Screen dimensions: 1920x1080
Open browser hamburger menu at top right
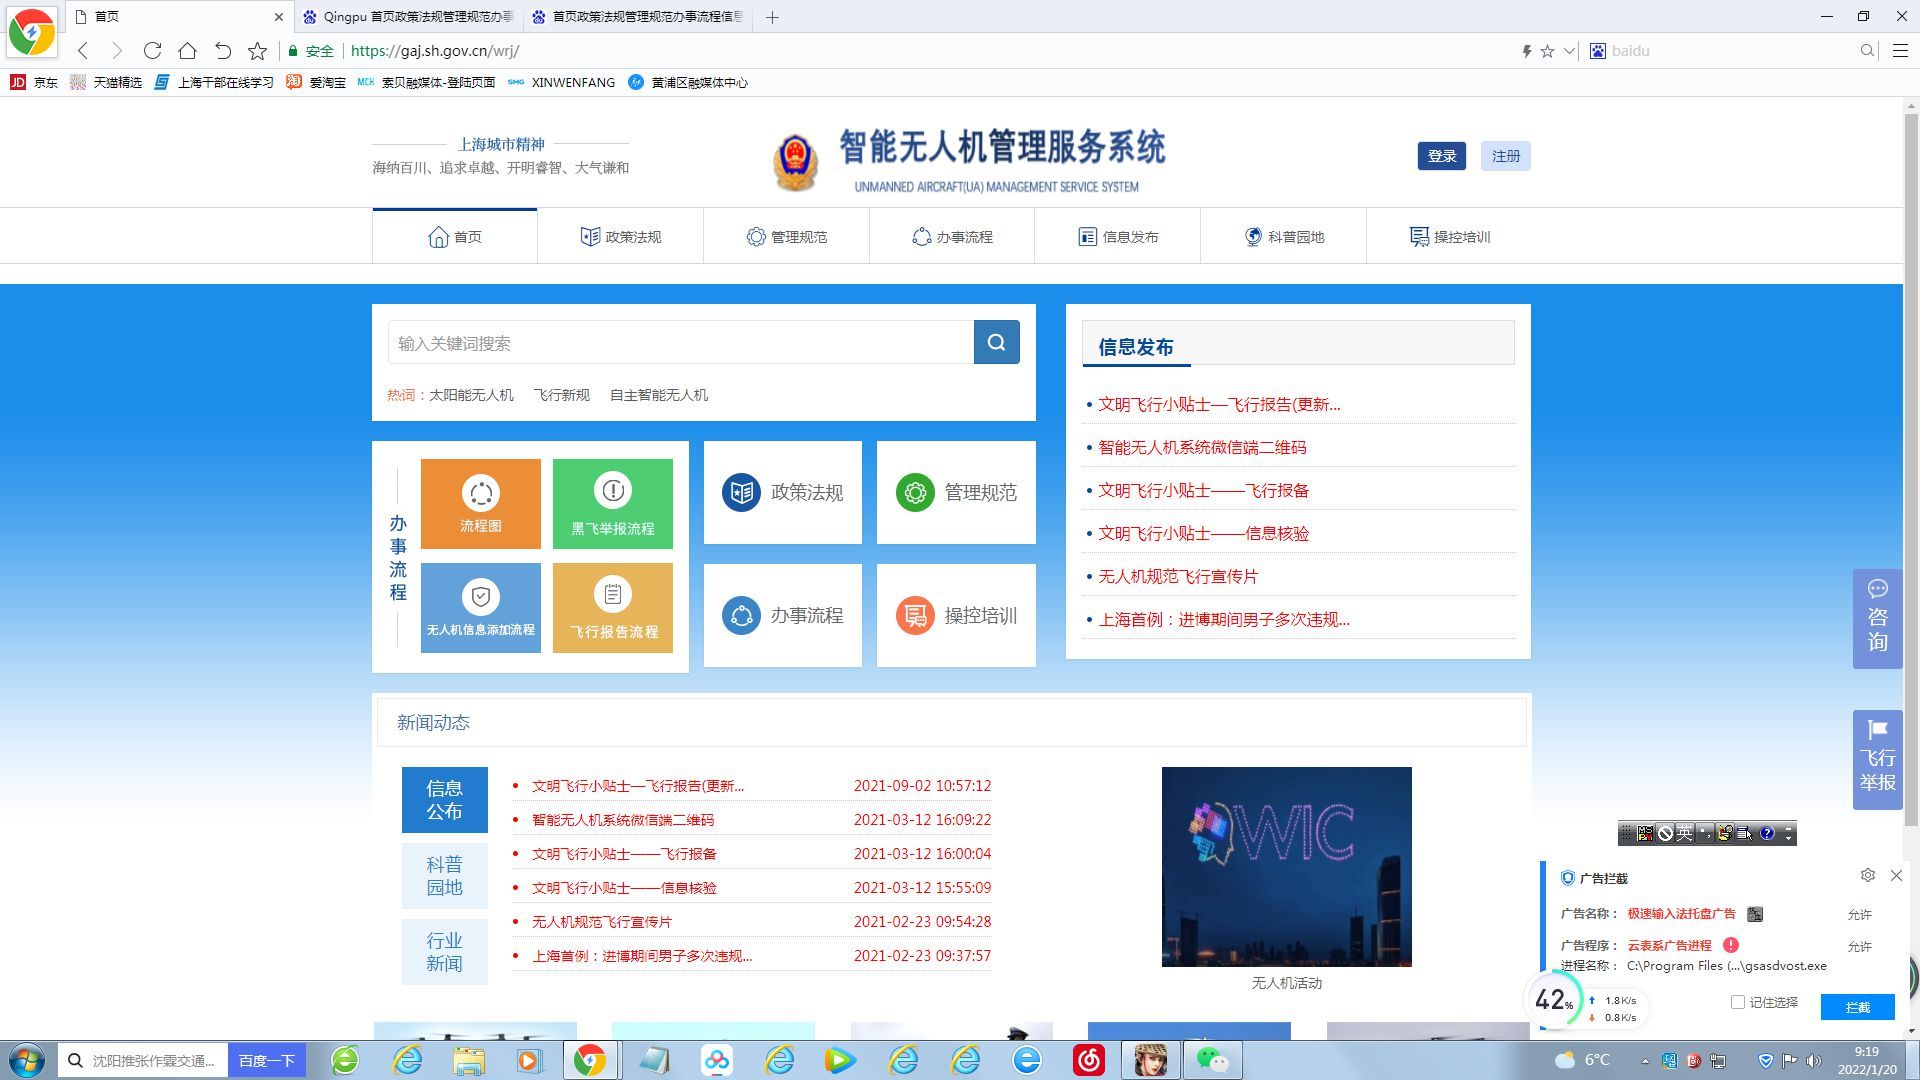[x=1900, y=51]
